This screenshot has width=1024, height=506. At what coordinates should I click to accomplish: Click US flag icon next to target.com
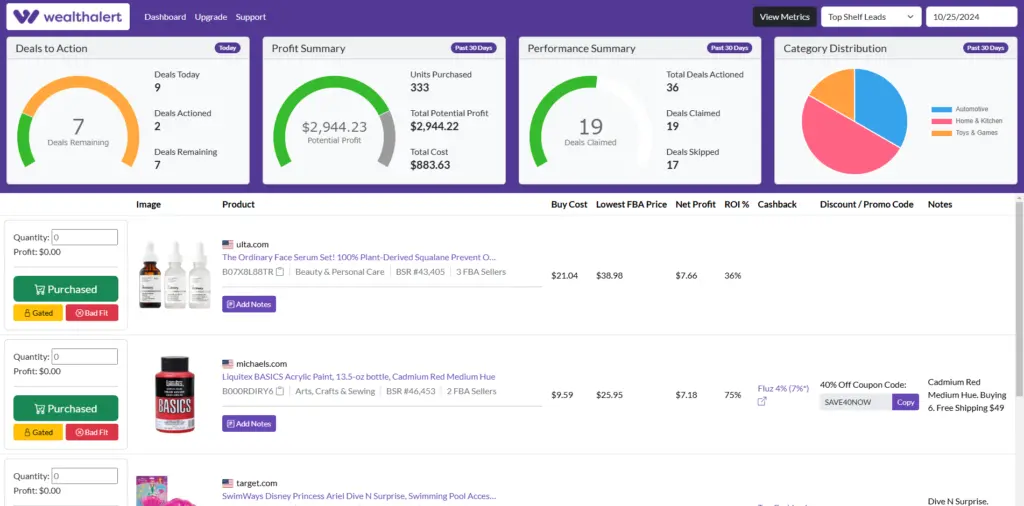click(227, 484)
